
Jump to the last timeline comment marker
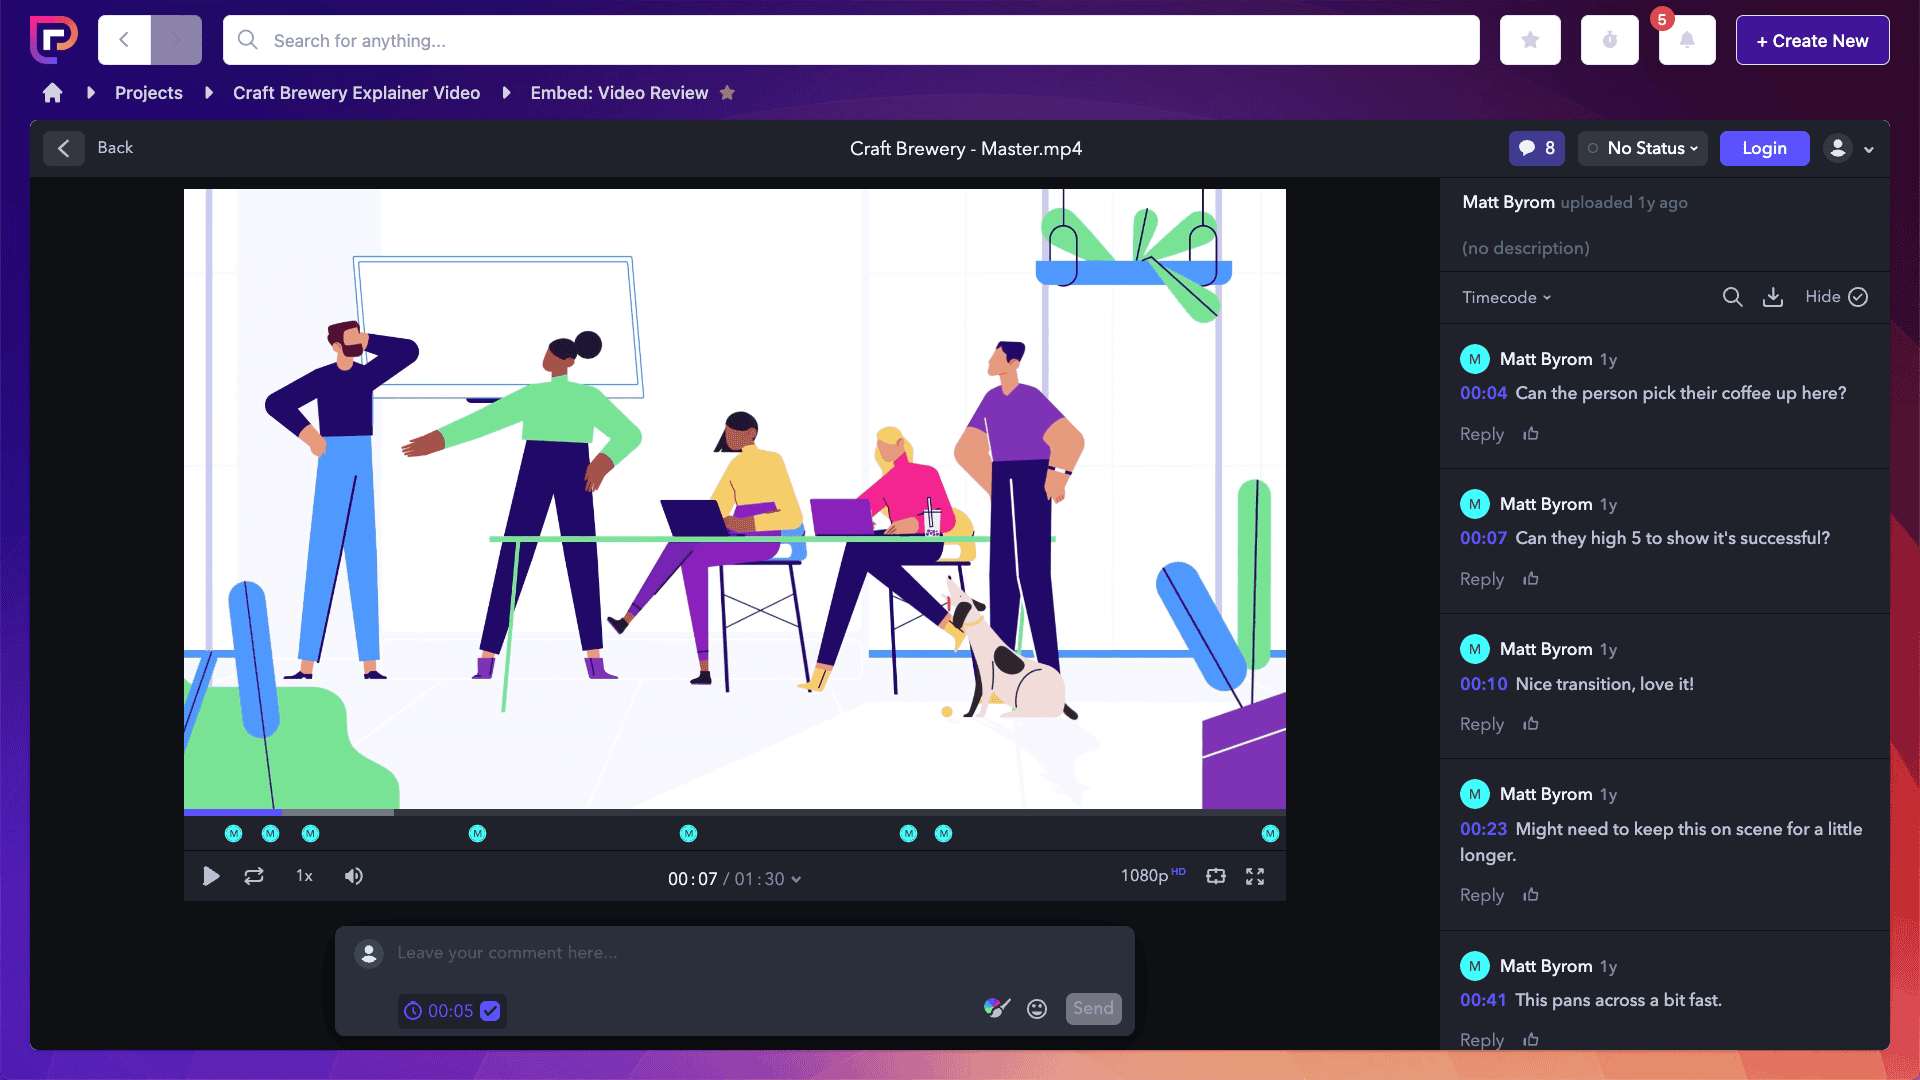tap(1270, 834)
